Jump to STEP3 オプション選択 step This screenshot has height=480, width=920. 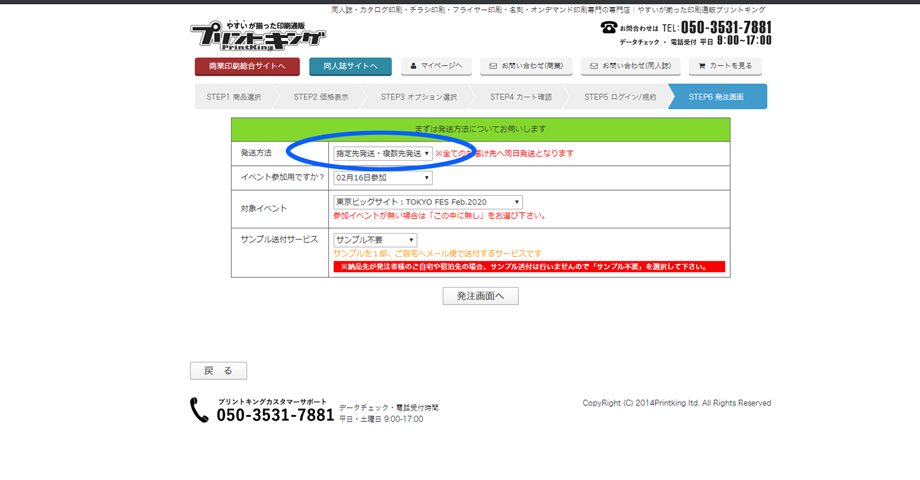tap(418, 97)
